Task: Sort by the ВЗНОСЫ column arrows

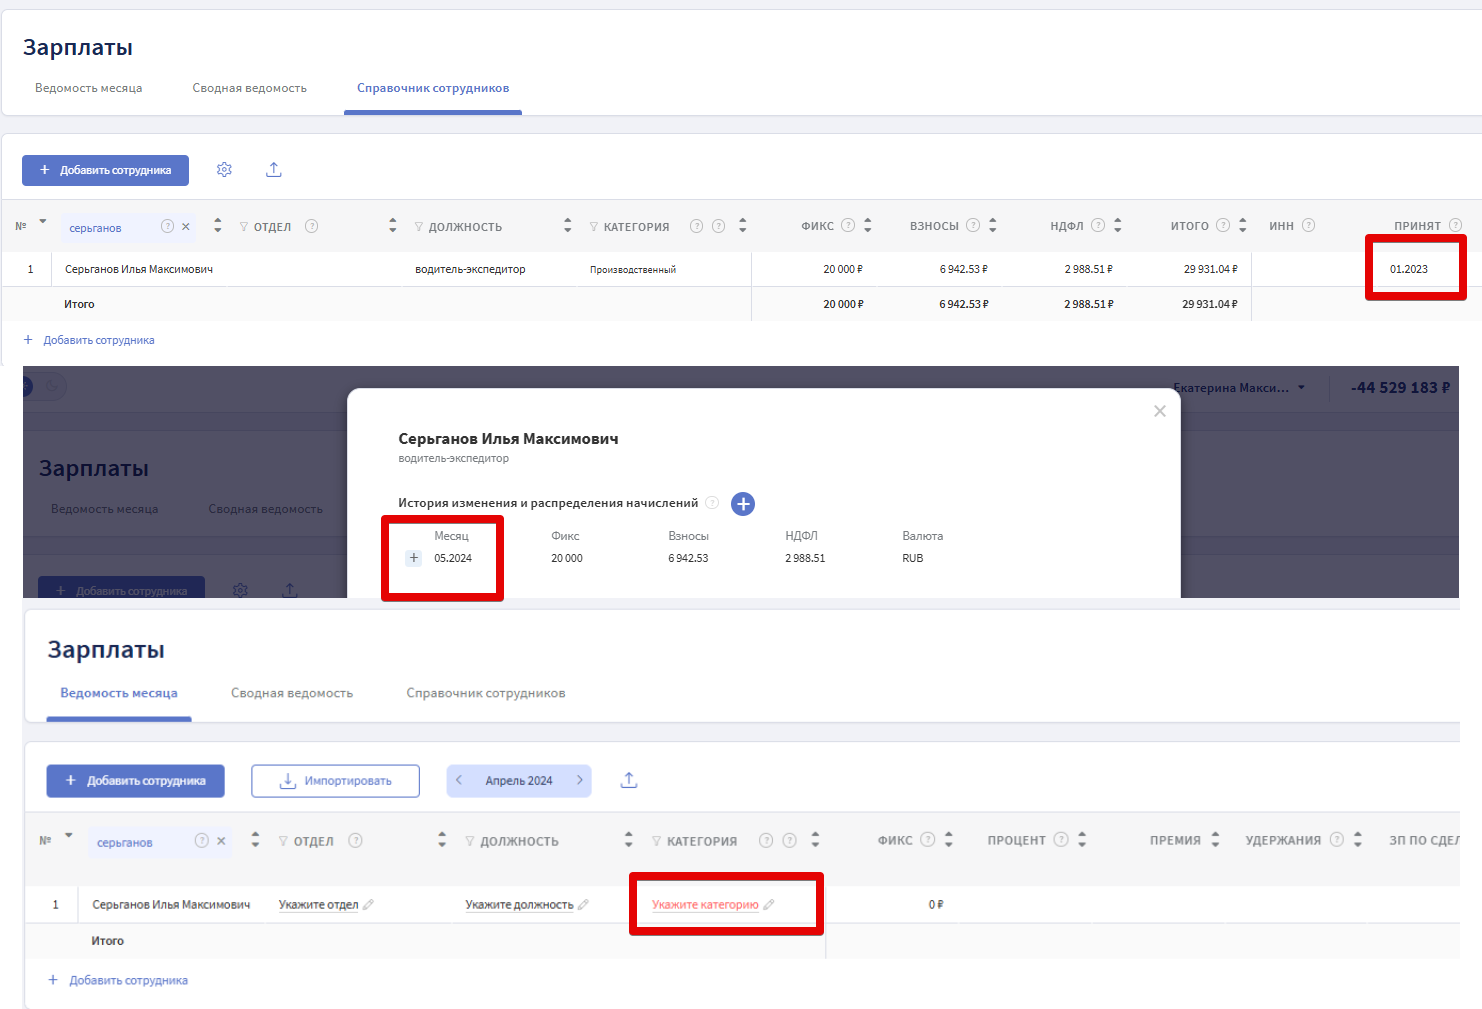Action: coord(993,225)
